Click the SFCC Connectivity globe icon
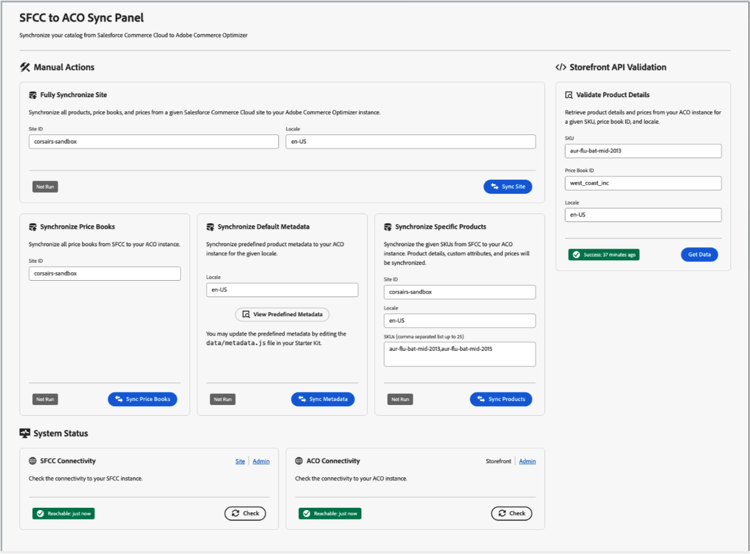750x554 pixels. click(33, 461)
